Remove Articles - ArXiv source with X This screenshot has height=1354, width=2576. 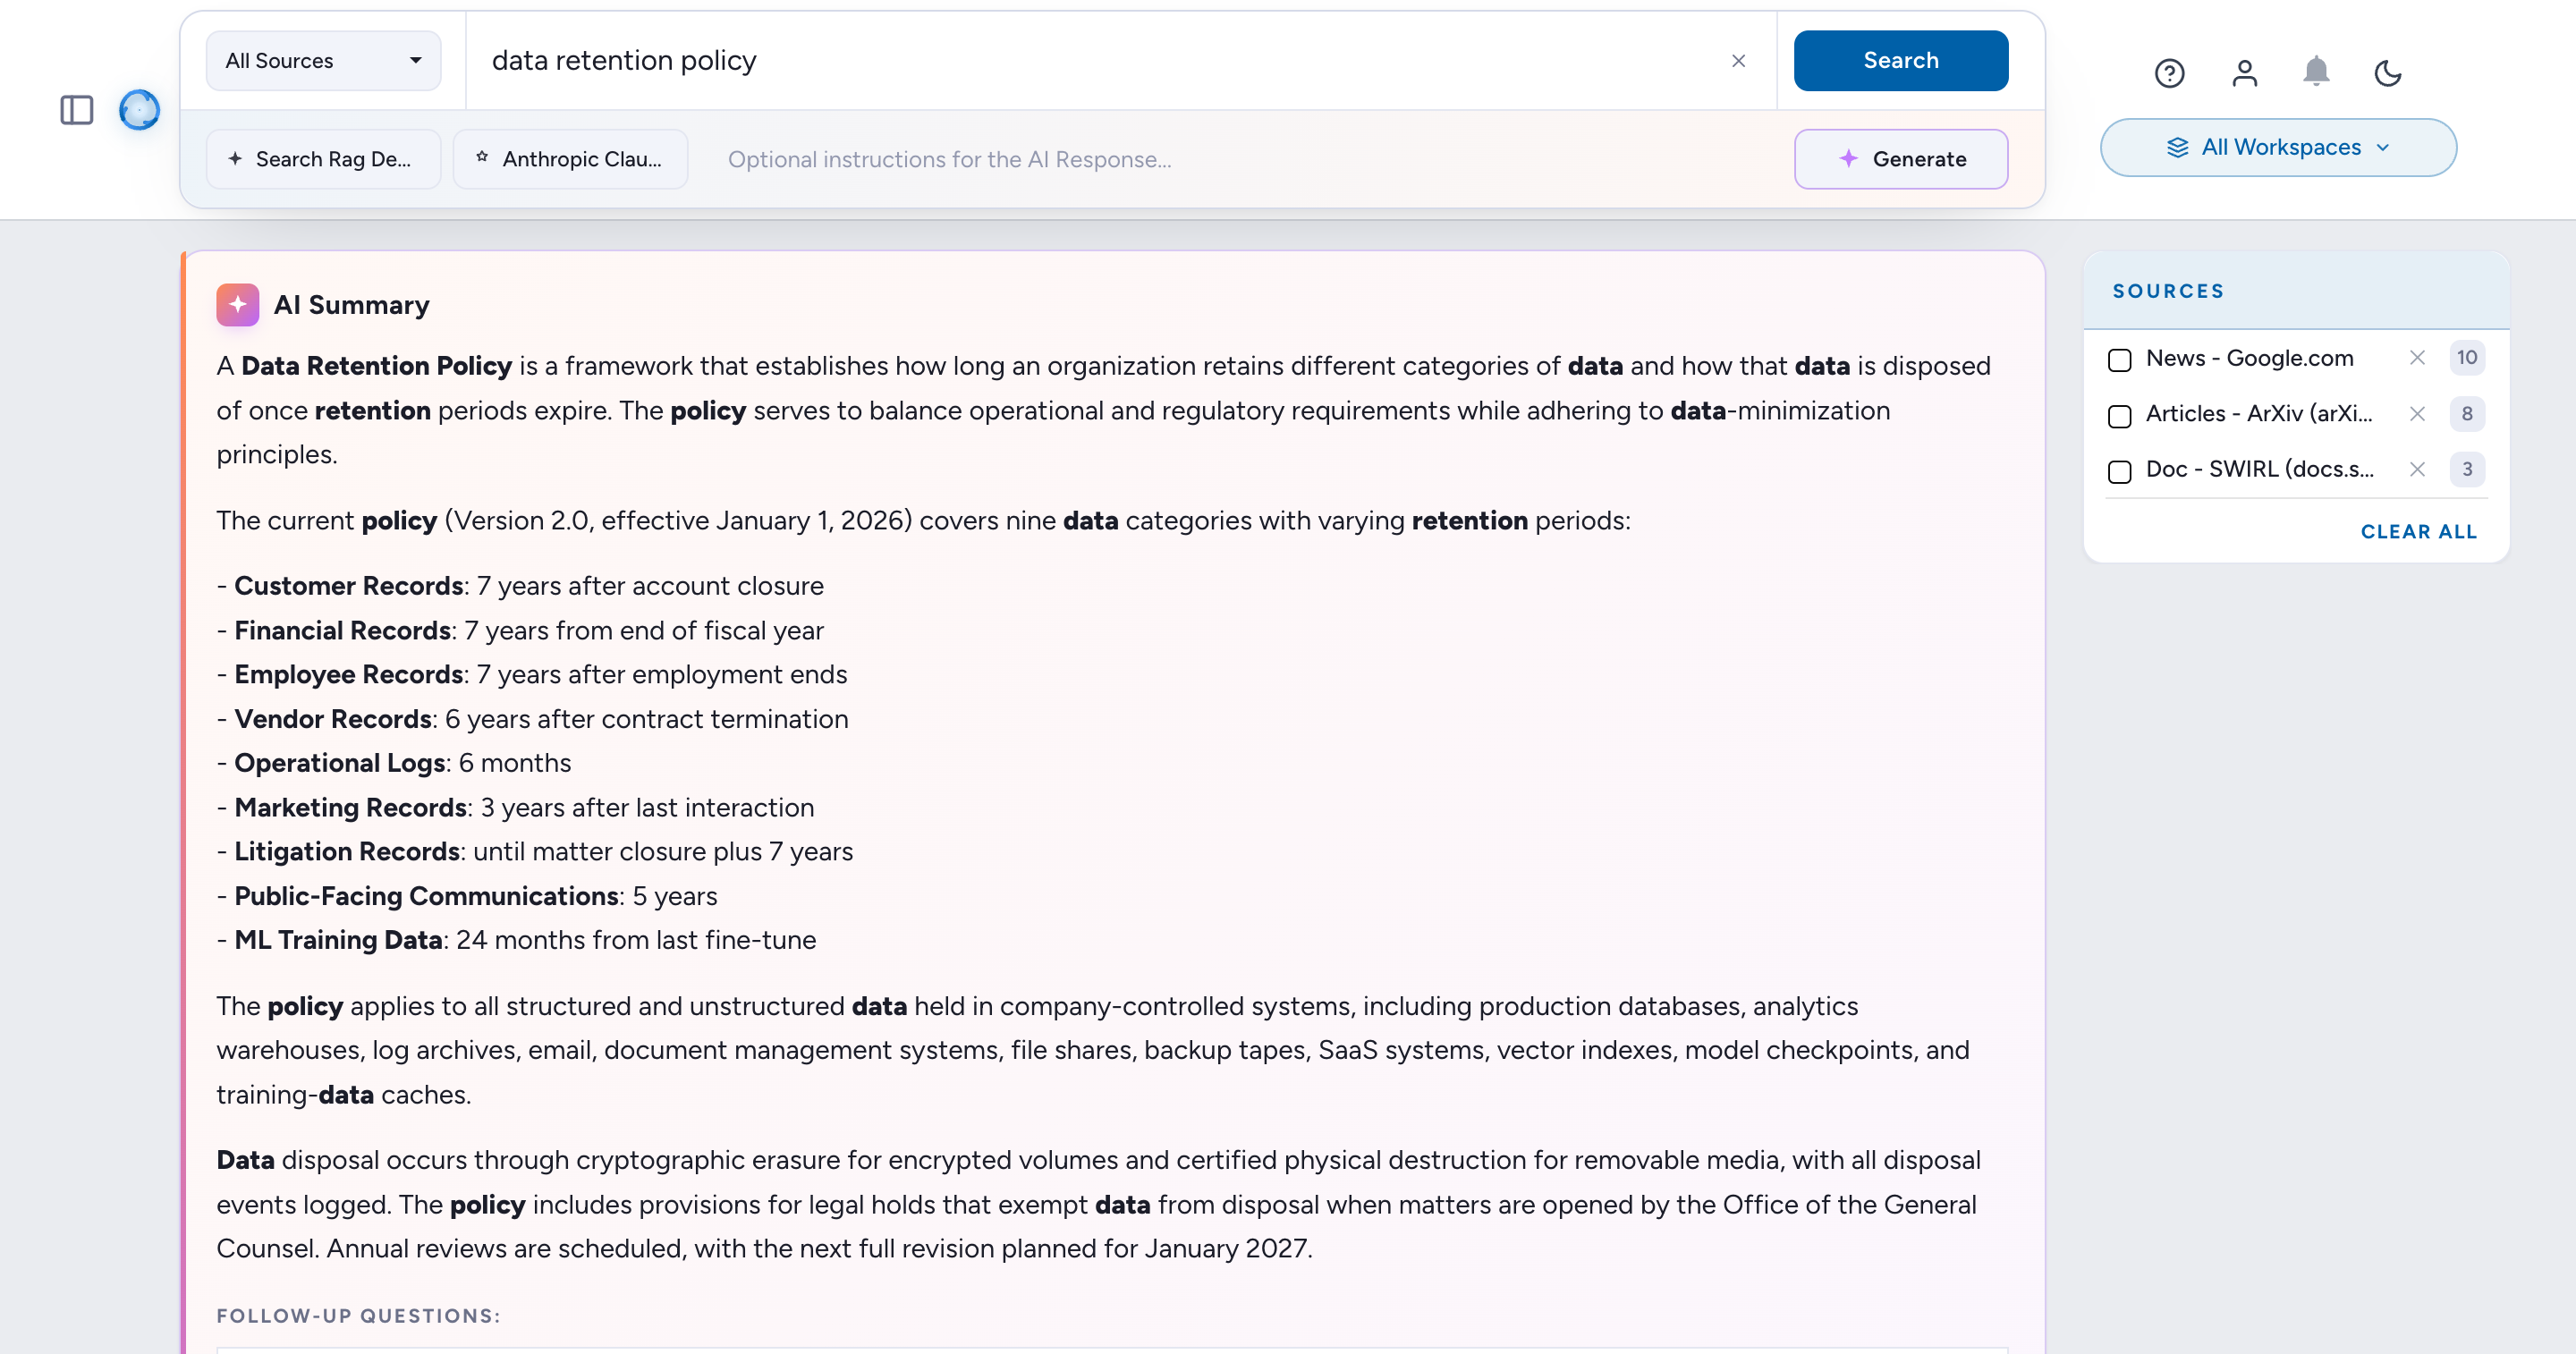tap(2417, 414)
